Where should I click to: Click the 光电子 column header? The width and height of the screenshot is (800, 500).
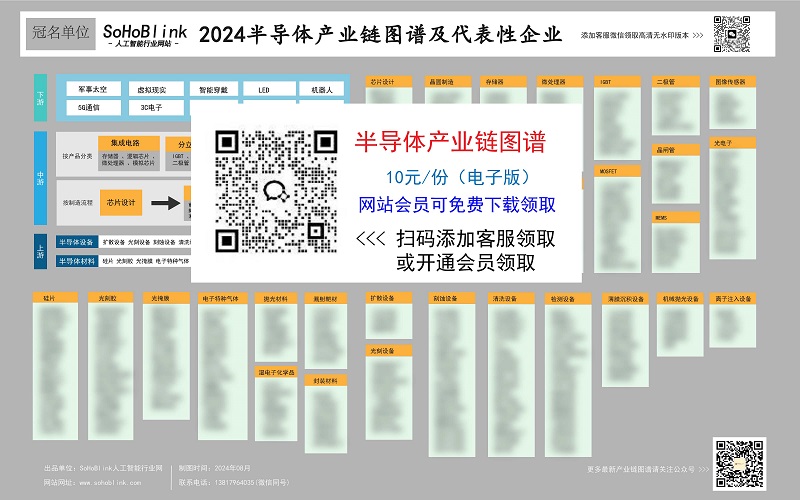coord(732,143)
